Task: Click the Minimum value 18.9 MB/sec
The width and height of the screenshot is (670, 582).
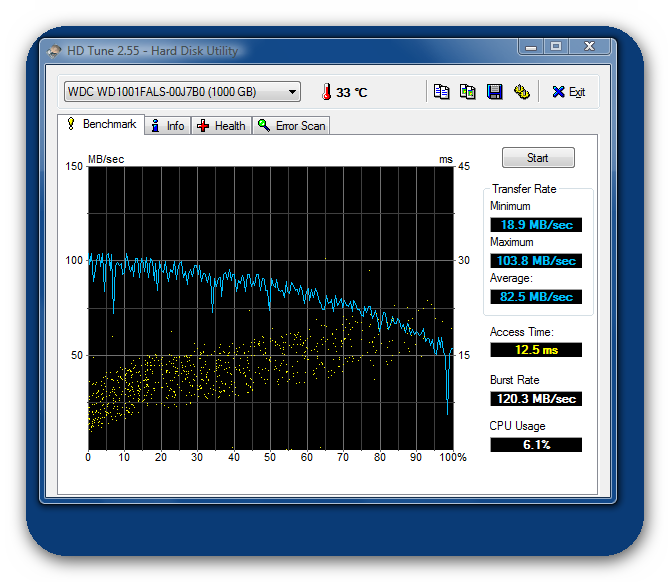Action: click(536, 225)
